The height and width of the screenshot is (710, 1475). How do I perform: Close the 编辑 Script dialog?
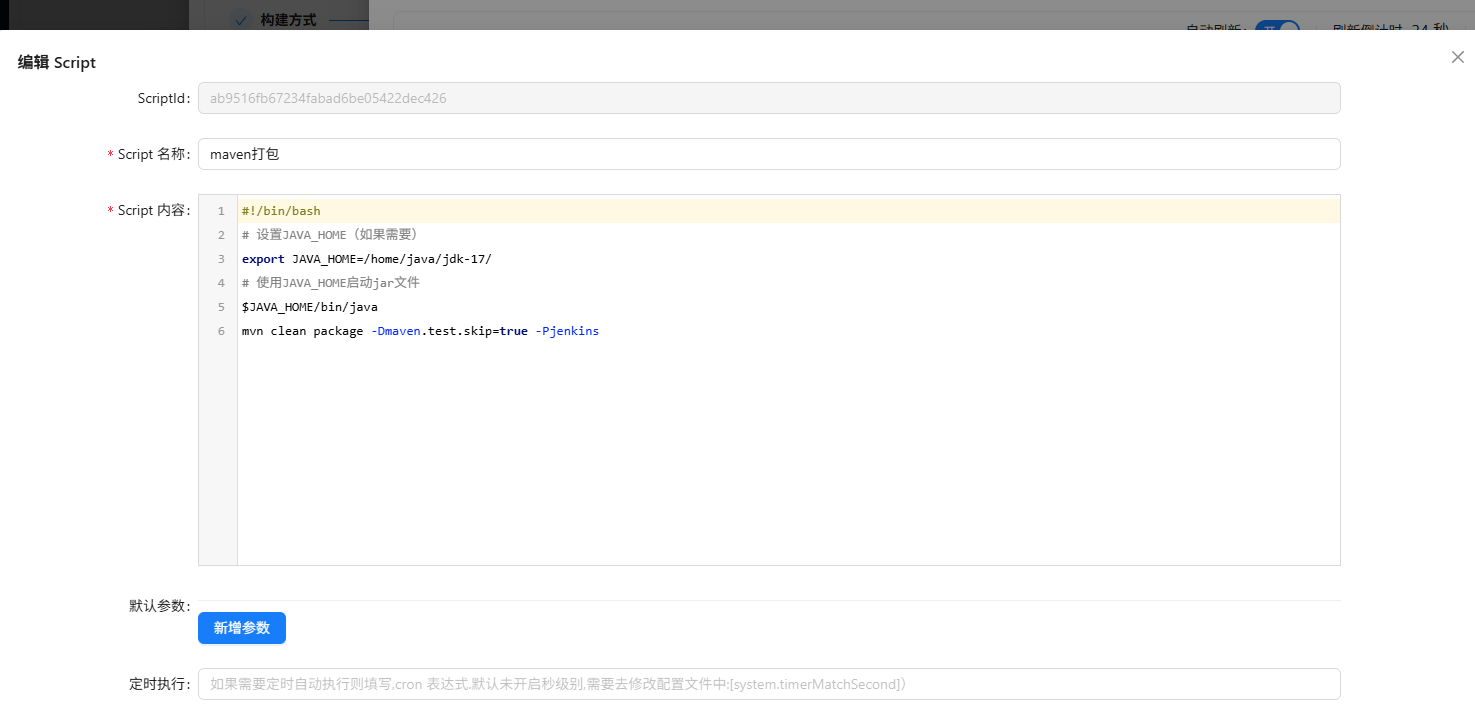[x=1458, y=57]
